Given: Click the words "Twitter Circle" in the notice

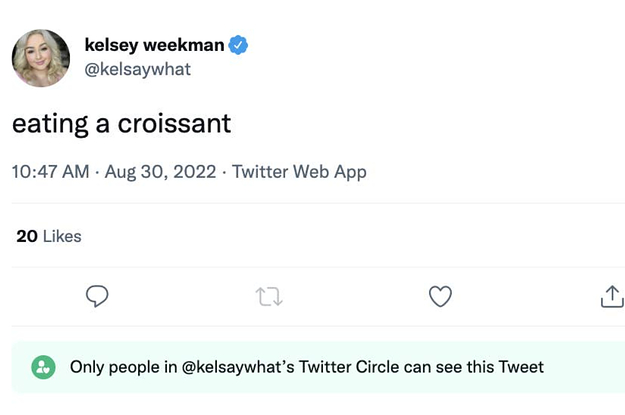Looking at the screenshot, I should [355, 367].
